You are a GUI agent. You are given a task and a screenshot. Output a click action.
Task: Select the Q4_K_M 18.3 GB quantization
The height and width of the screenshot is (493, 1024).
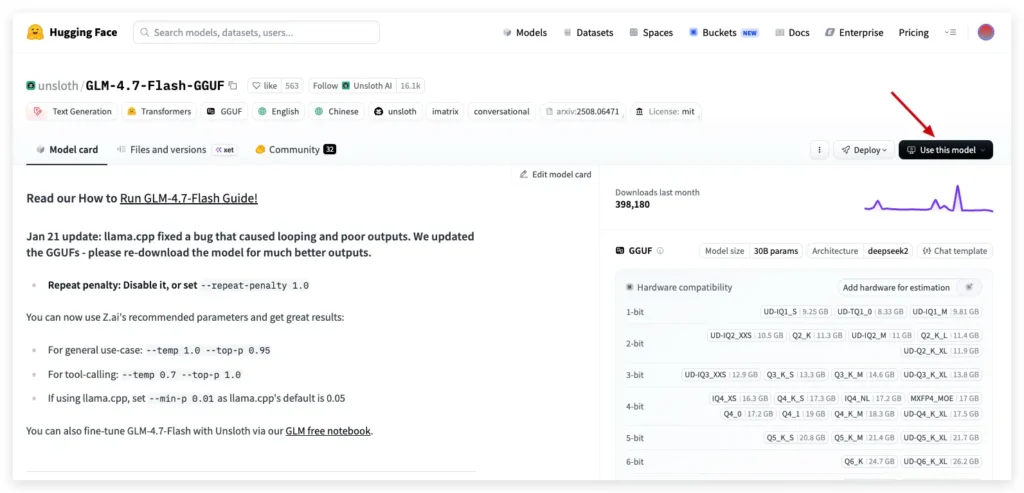pos(863,413)
